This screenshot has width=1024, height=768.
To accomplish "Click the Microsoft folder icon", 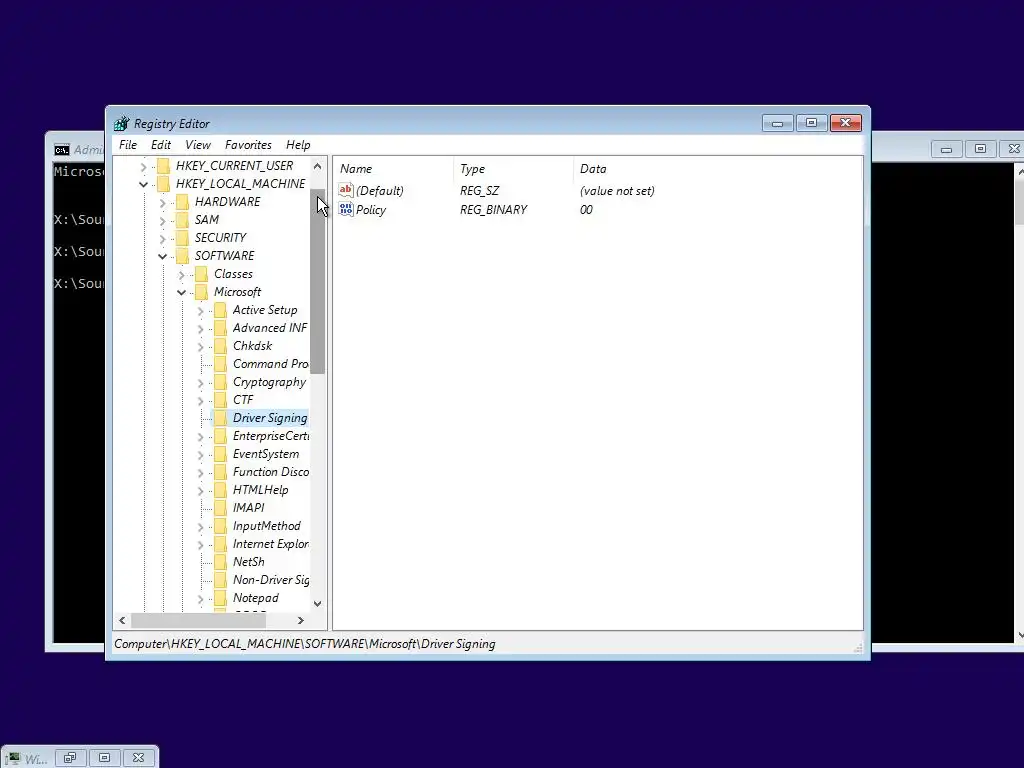I will (x=202, y=291).
